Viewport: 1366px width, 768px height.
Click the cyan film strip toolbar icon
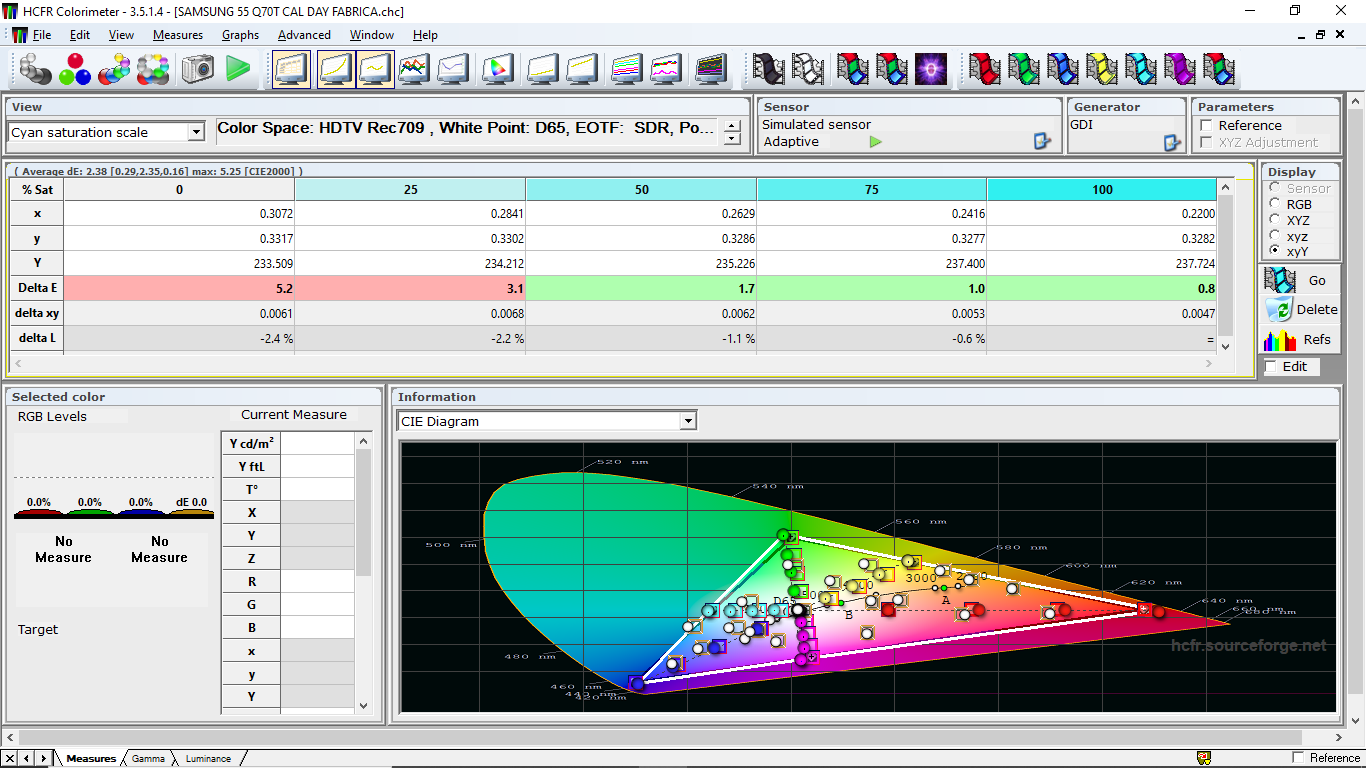click(x=1141, y=69)
